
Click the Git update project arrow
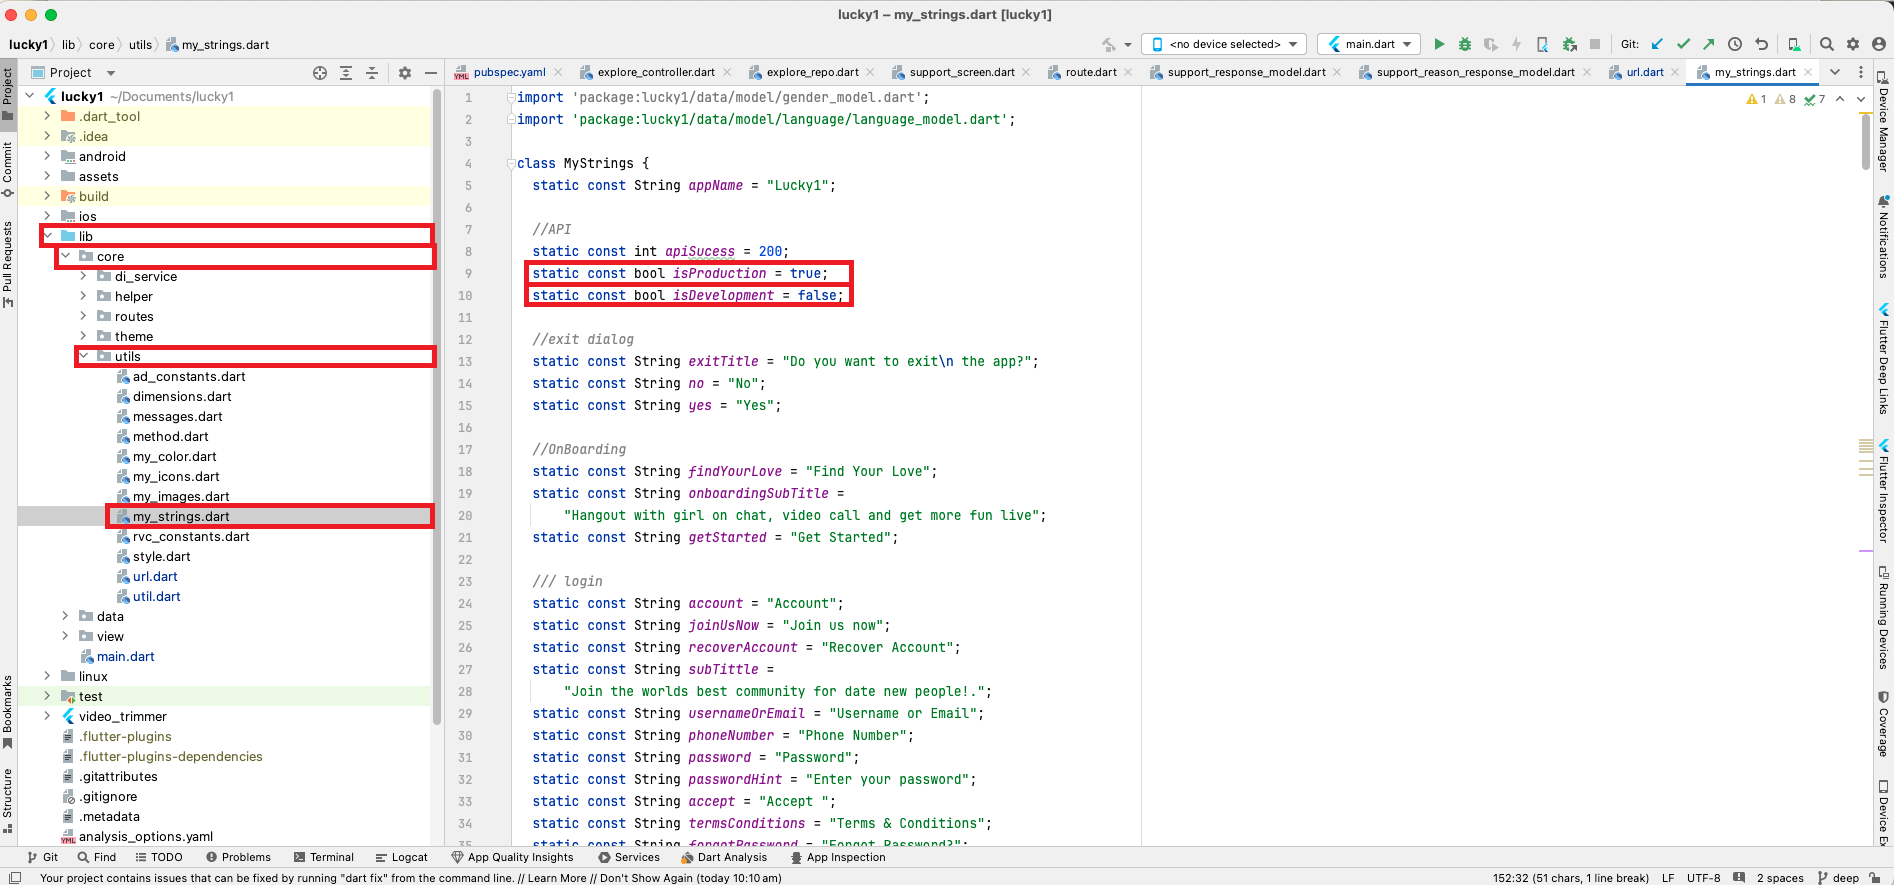(x=1657, y=44)
